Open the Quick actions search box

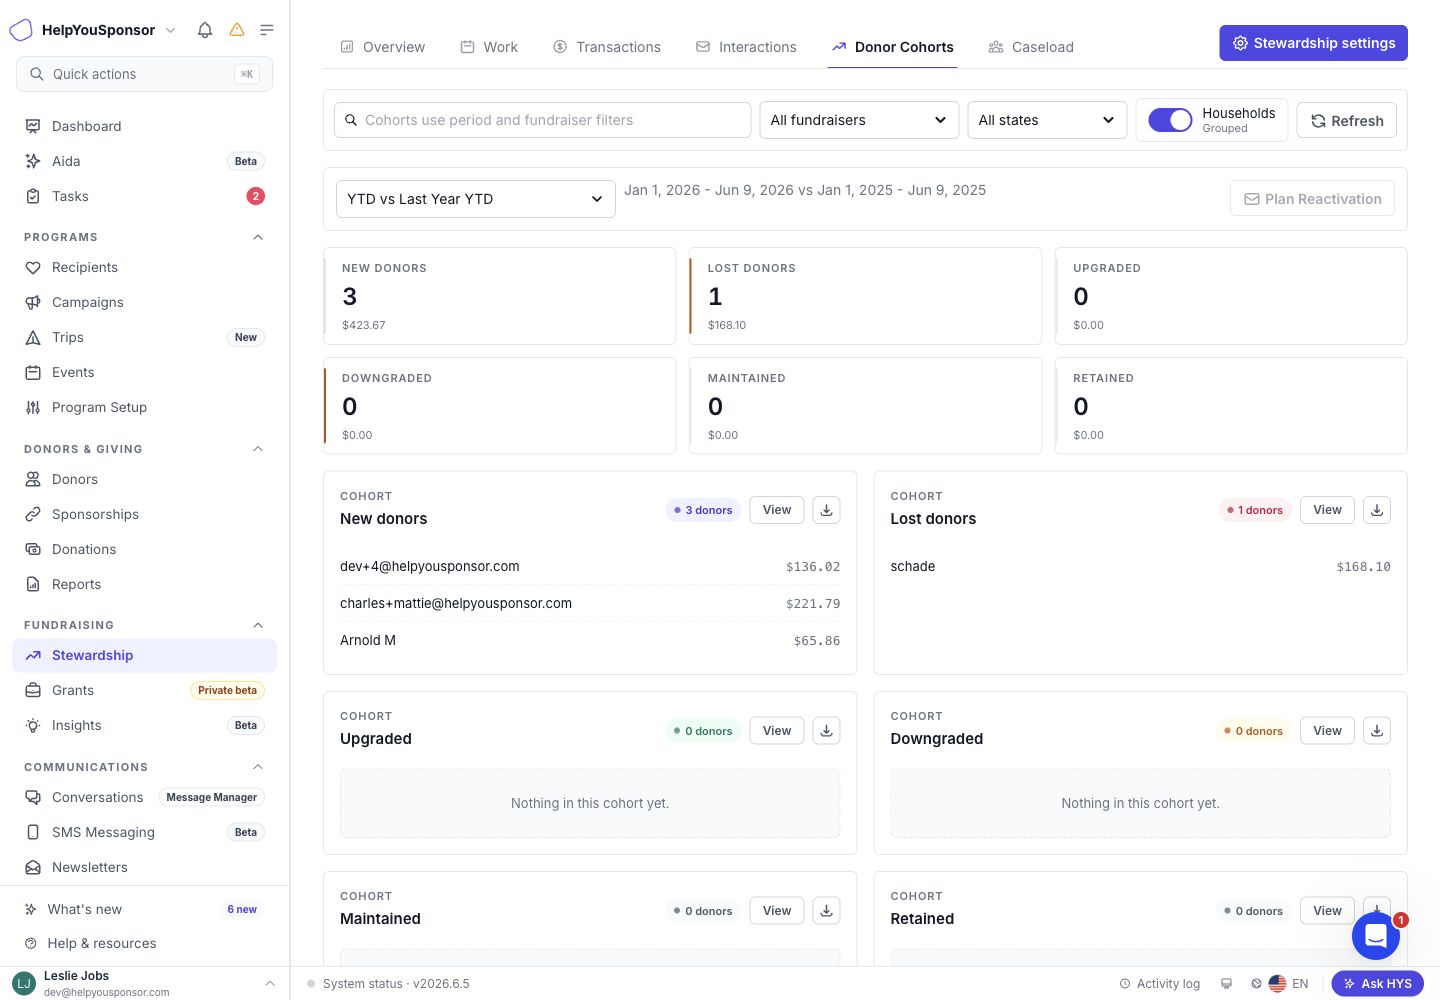click(144, 74)
